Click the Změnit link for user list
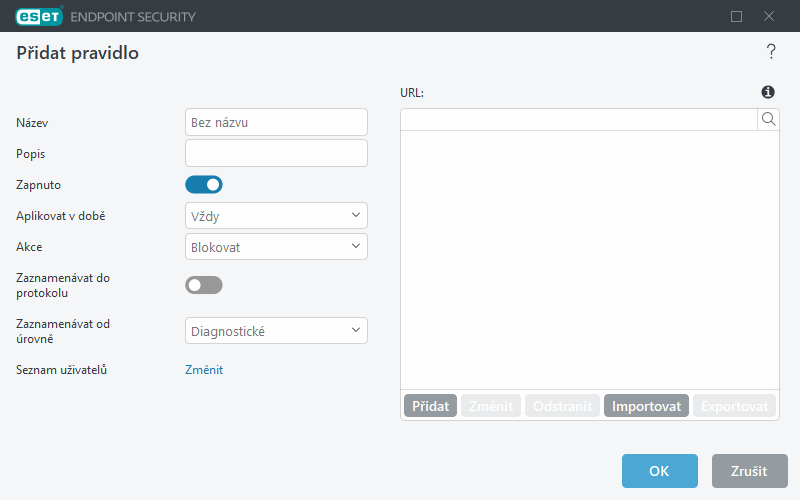 click(204, 370)
